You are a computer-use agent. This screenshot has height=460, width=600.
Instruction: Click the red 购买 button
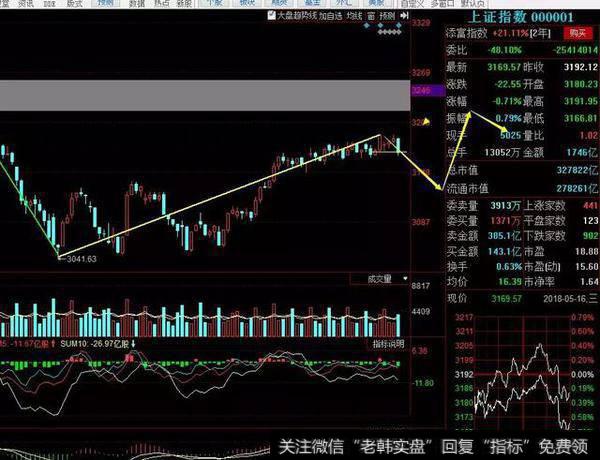(576, 33)
